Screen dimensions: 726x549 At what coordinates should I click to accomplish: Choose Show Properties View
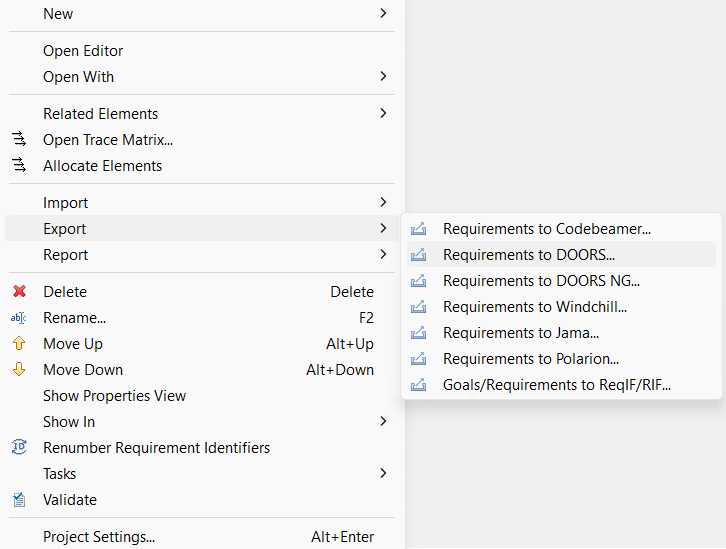coord(114,396)
